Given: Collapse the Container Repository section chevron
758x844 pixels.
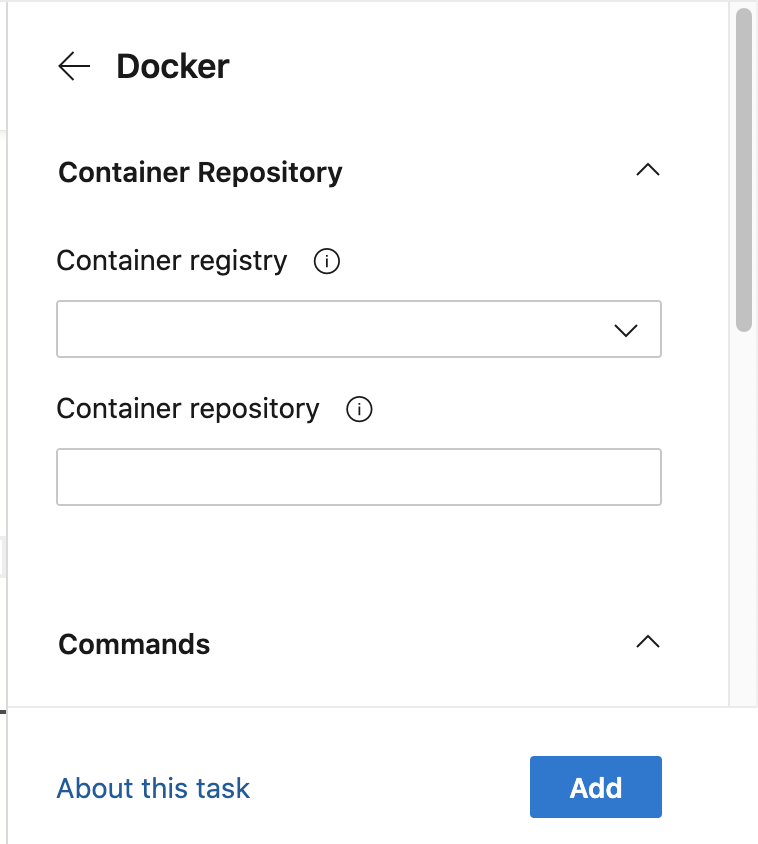Looking at the screenshot, I should pos(648,171).
